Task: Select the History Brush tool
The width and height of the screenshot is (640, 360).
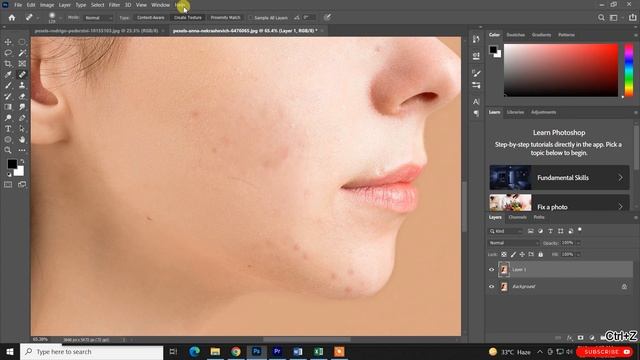Action: tap(8, 96)
